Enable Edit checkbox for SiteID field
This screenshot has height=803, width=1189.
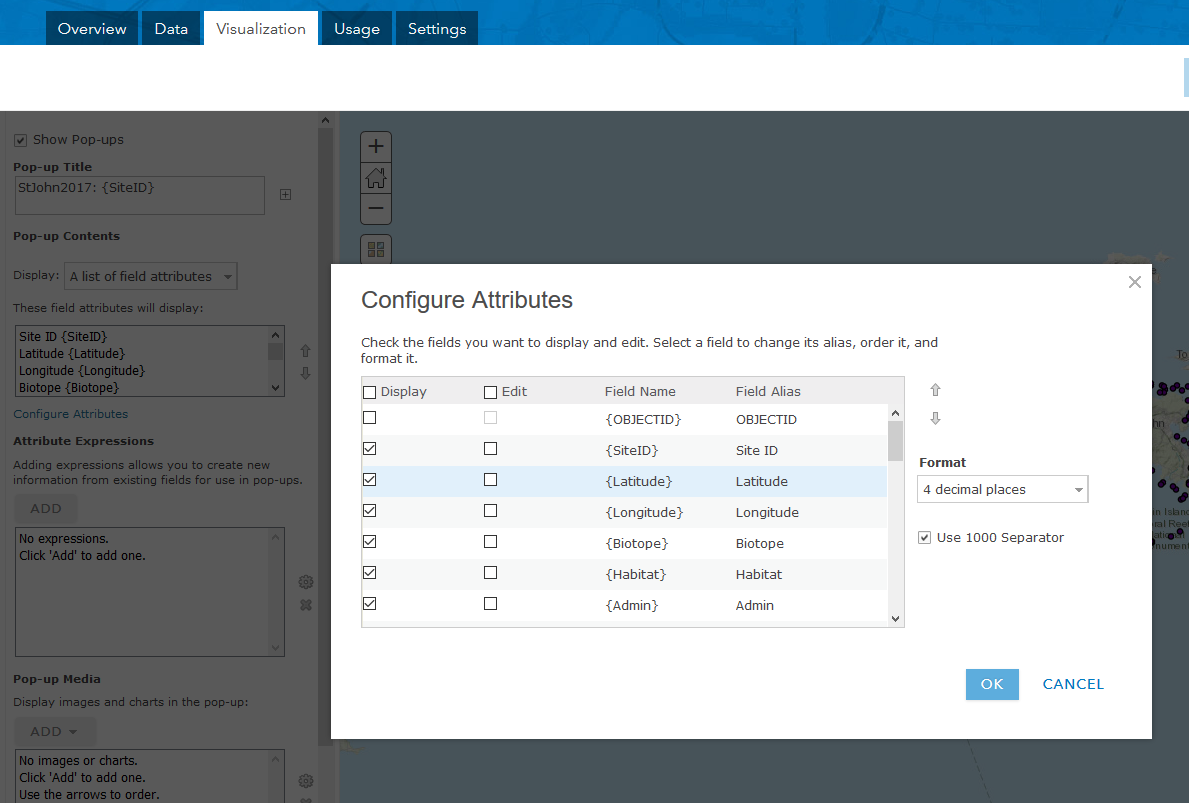(490, 449)
